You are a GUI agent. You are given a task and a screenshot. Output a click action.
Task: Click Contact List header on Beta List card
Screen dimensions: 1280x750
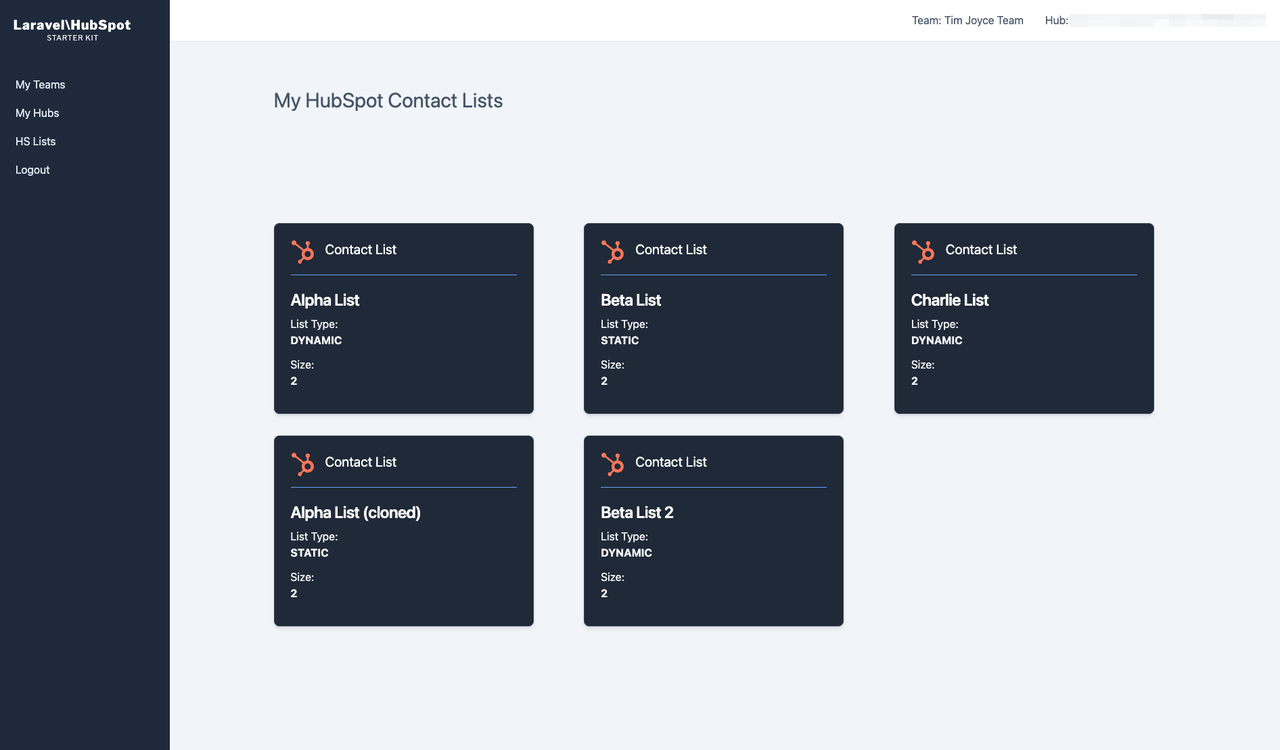[x=671, y=250]
